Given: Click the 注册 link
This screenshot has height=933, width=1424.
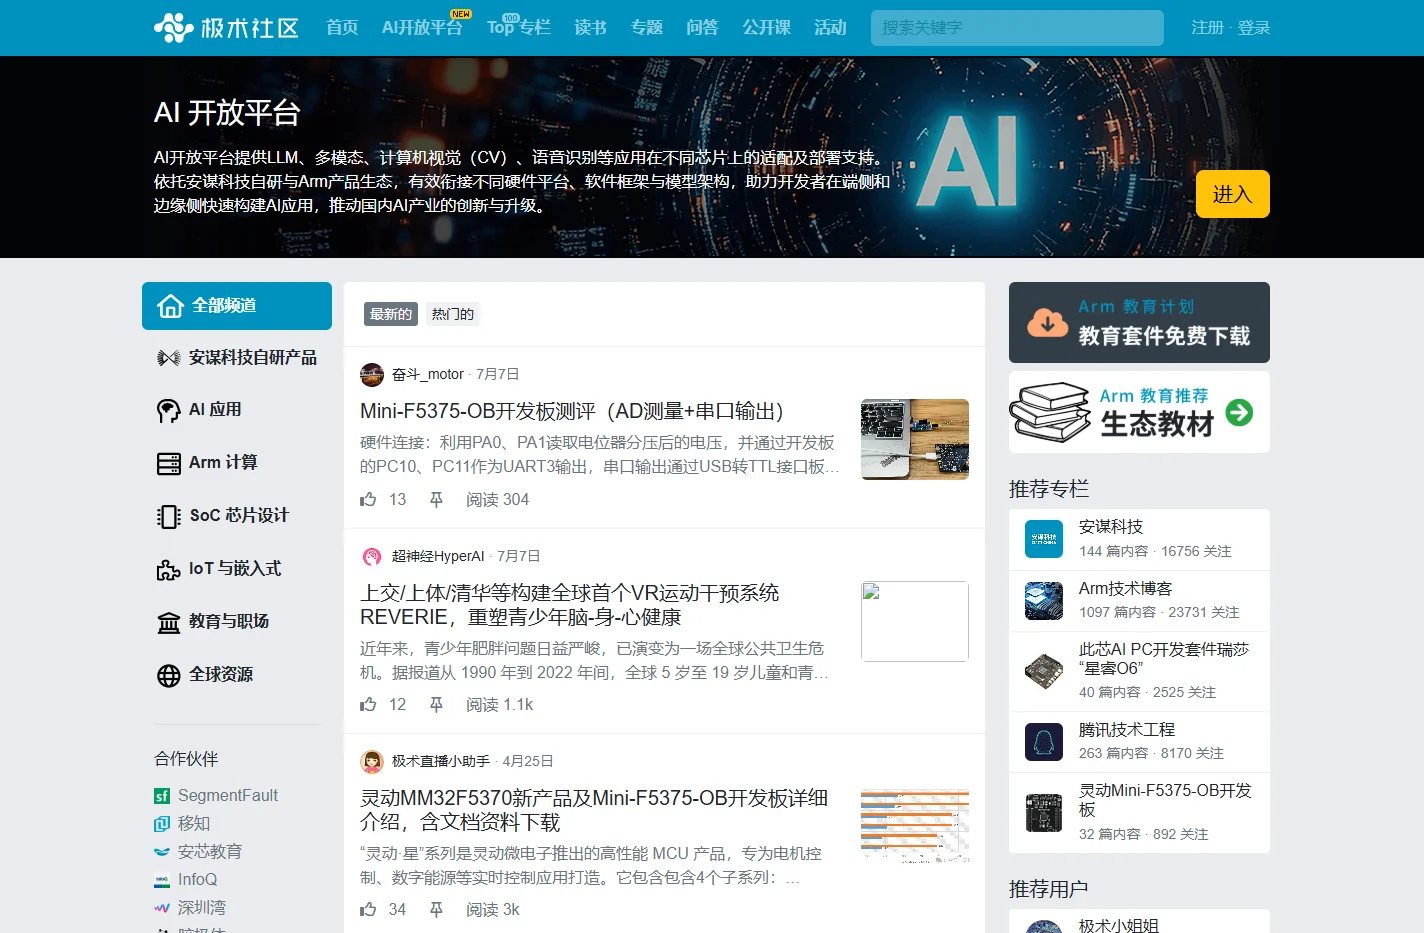Looking at the screenshot, I should [1207, 28].
